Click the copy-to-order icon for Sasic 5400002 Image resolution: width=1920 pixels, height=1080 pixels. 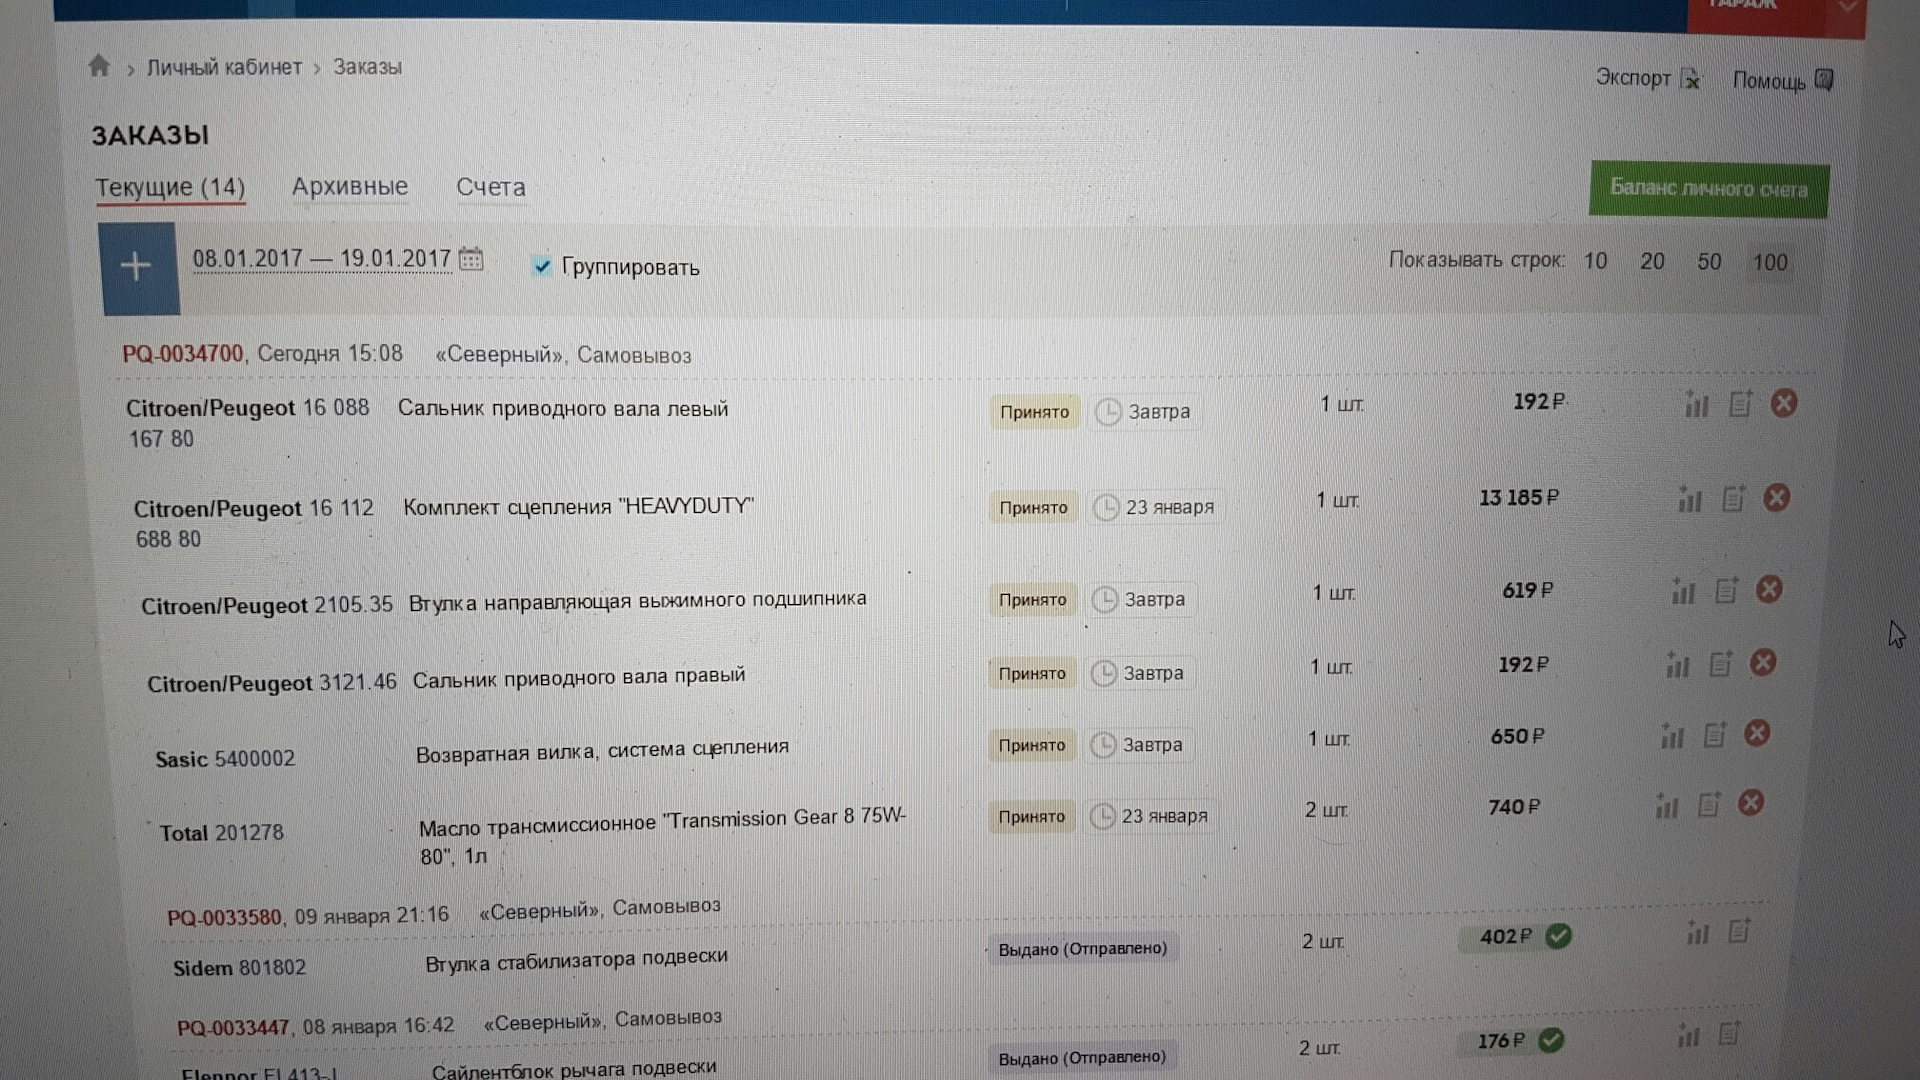coord(1713,735)
